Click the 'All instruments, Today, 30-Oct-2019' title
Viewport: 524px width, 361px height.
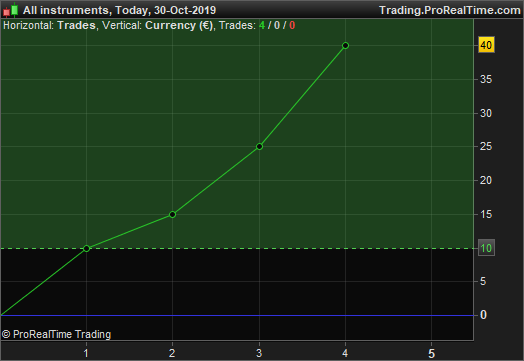tap(119, 10)
